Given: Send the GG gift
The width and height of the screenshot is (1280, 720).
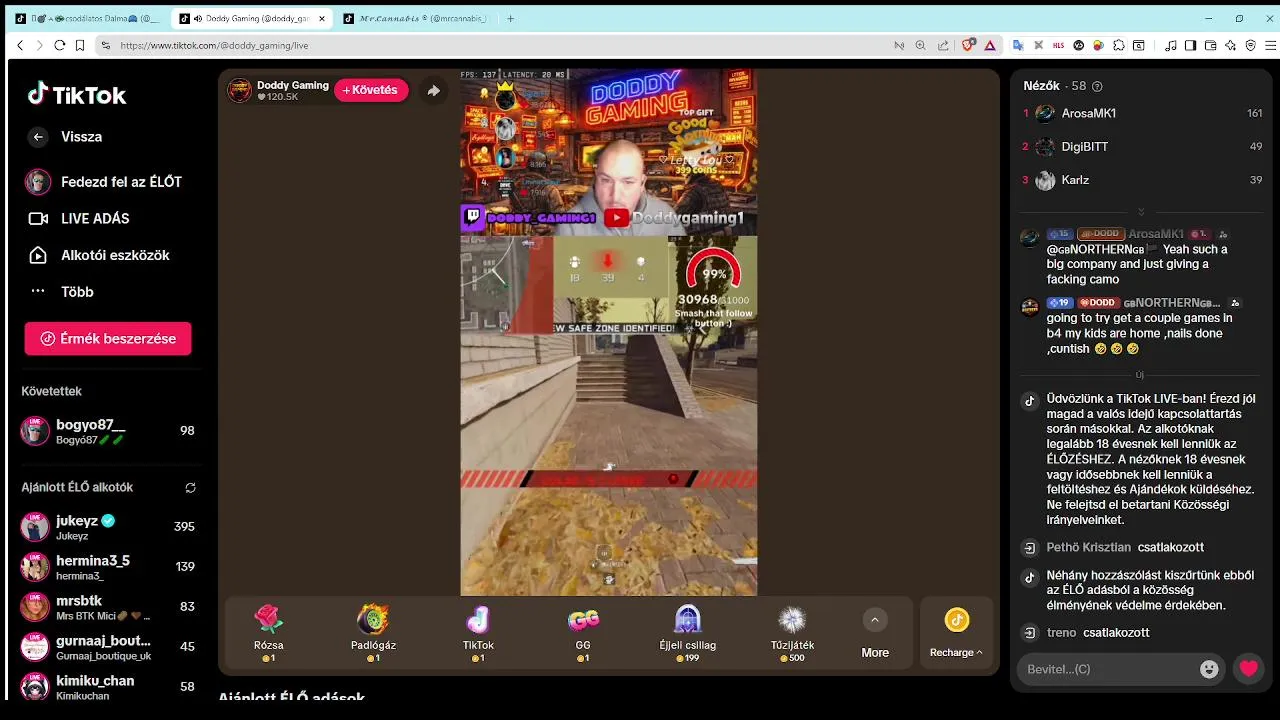Looking at the screenshot, I should (583, 634).
